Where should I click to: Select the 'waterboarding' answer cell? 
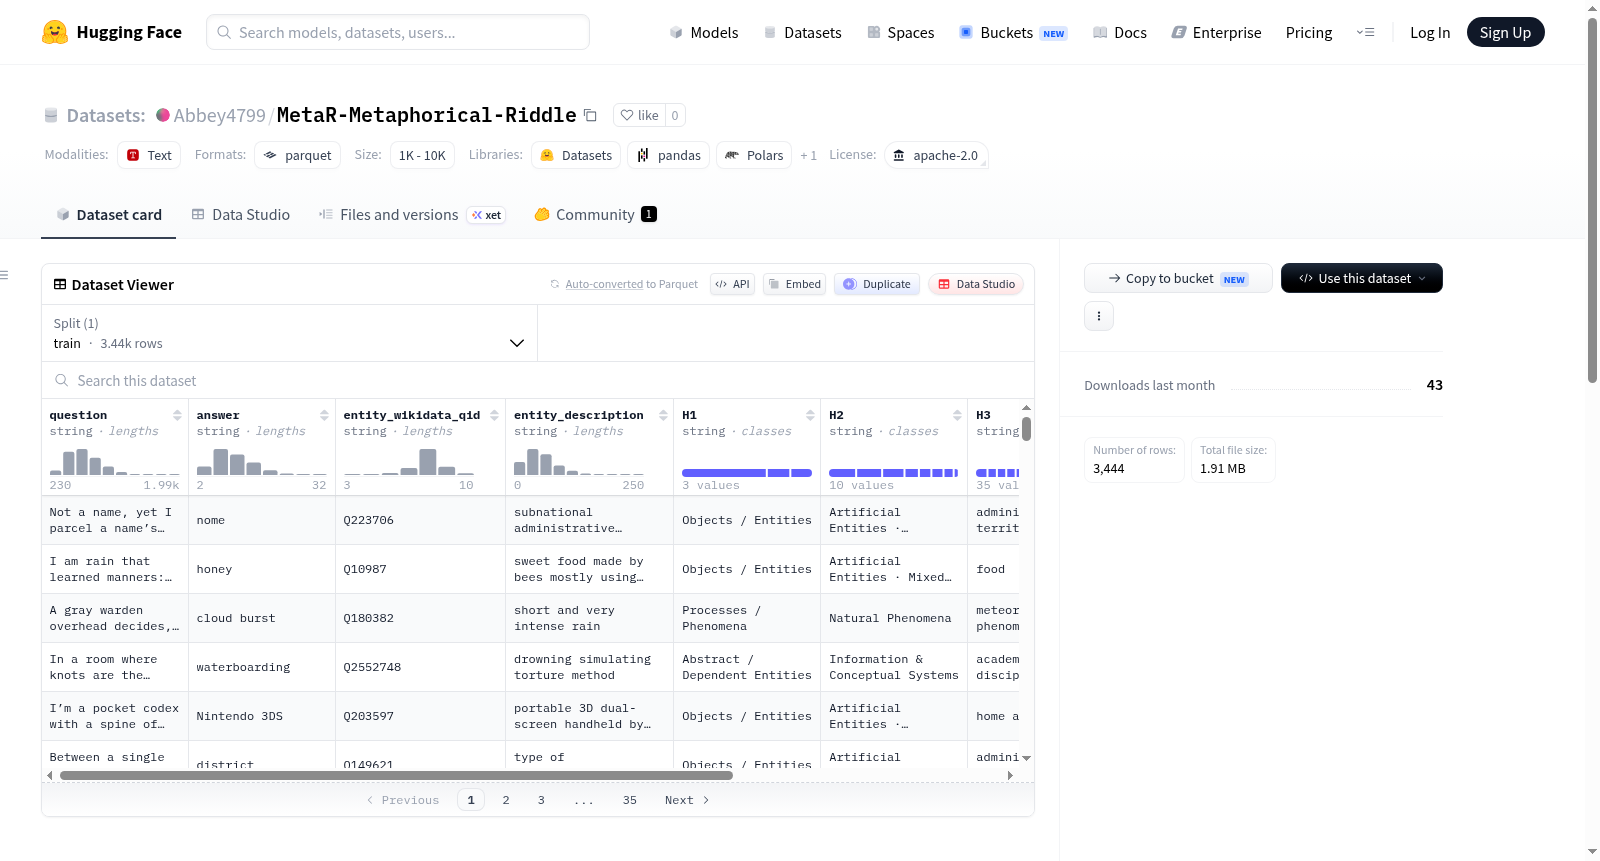pos(261,667)
